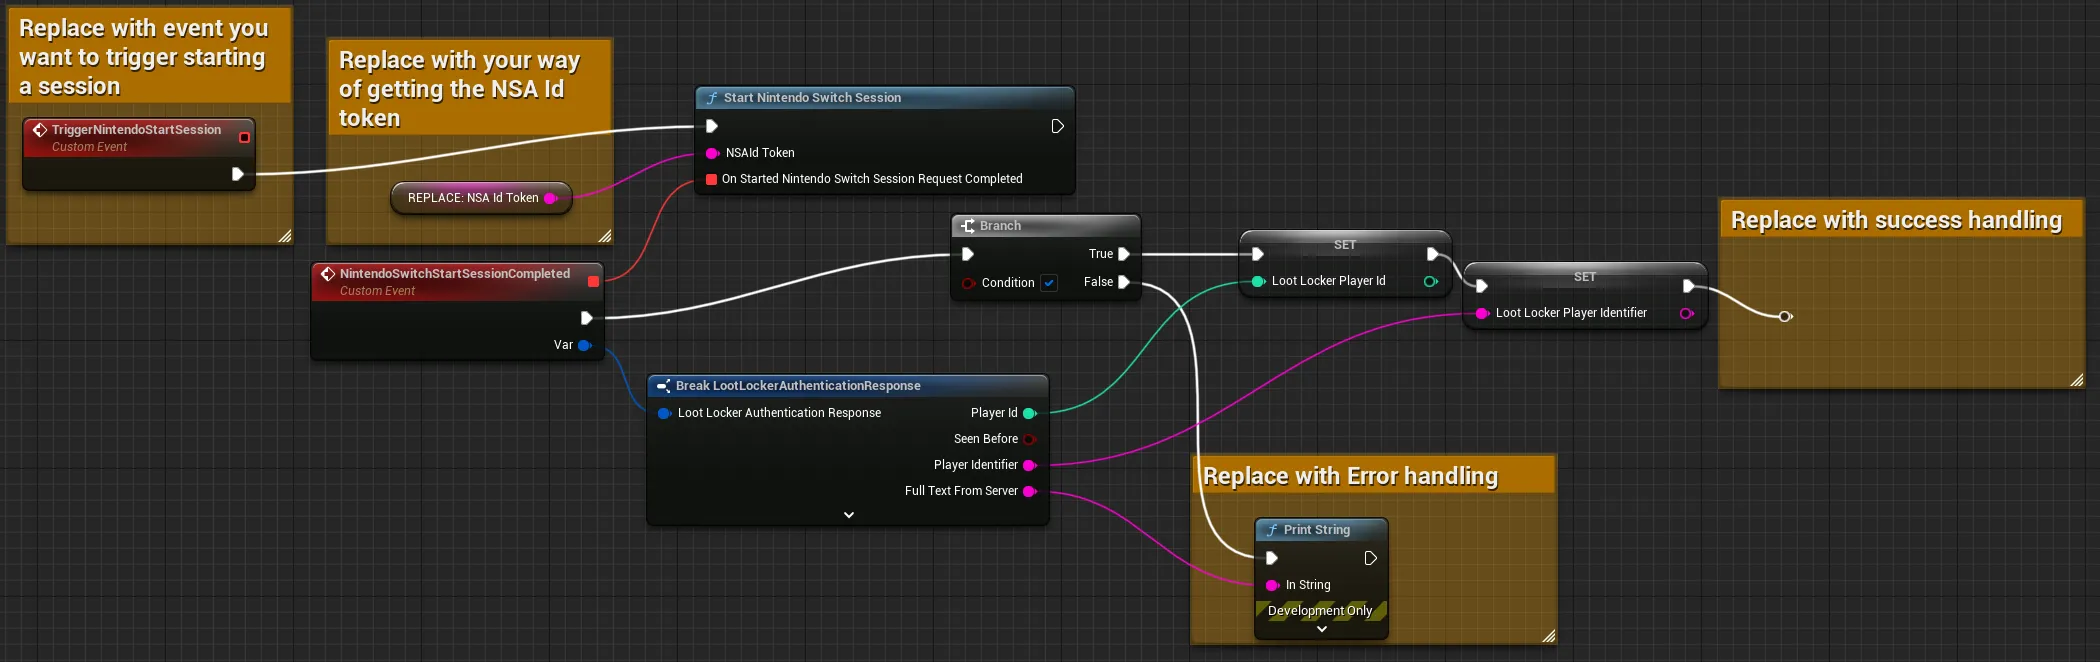Expand the Print String node options
This screenshot has height=662, width=2100.
[1322, 629]
